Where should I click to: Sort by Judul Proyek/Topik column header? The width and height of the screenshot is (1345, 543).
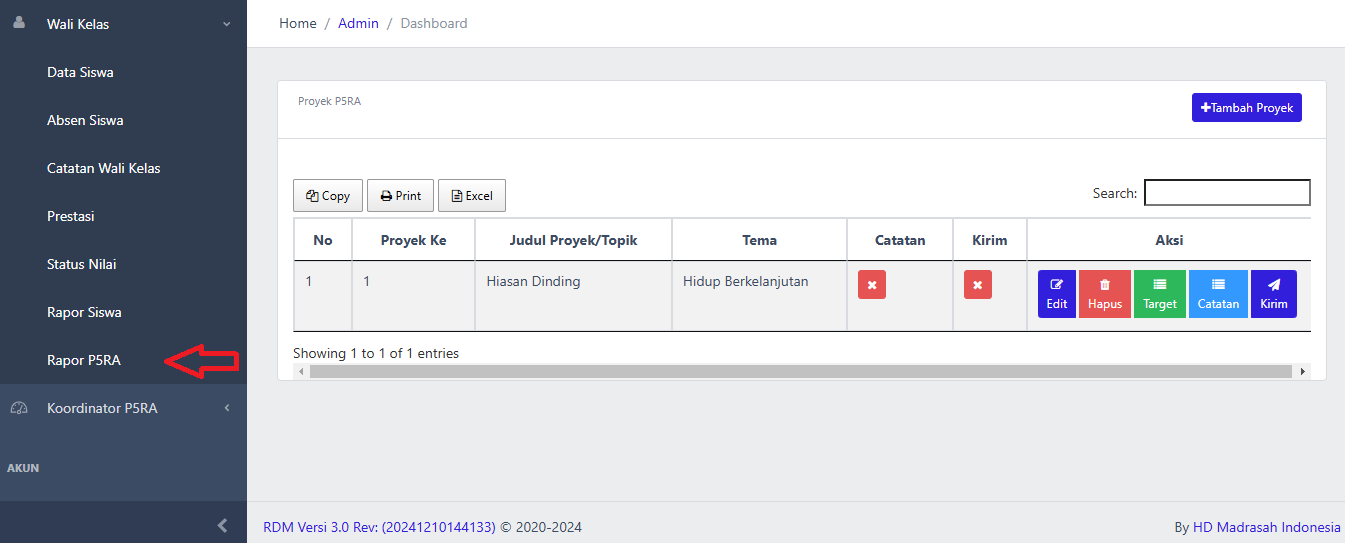tap(573, 240)
